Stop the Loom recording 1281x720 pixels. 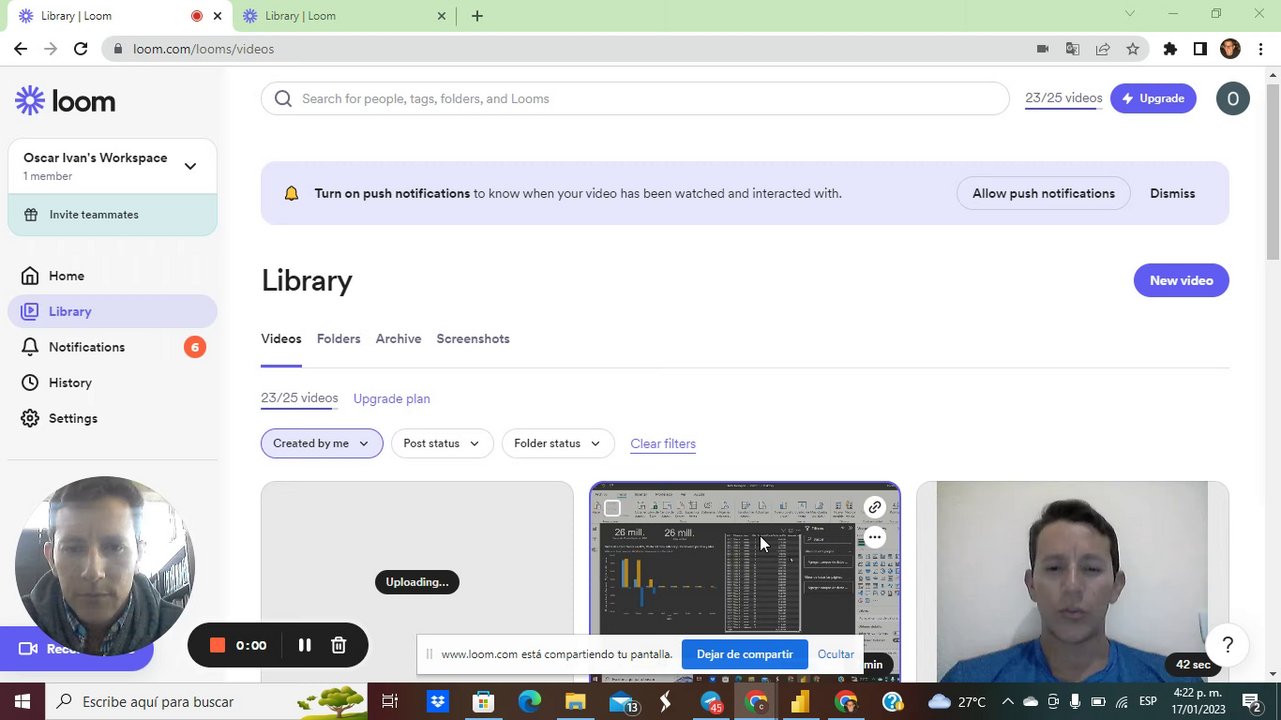pyautogui.click(x=217, y=645)
